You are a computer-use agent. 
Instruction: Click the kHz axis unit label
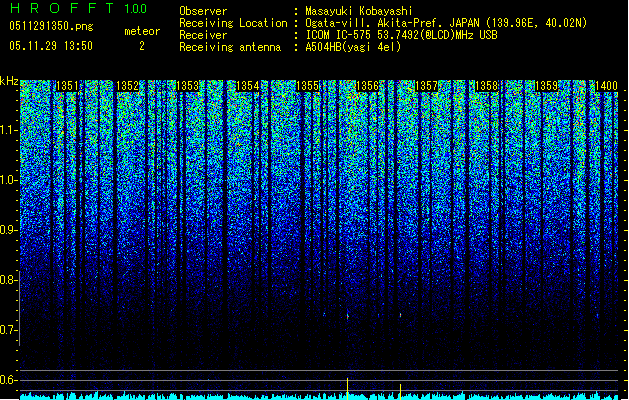click(x=9, y=82)
